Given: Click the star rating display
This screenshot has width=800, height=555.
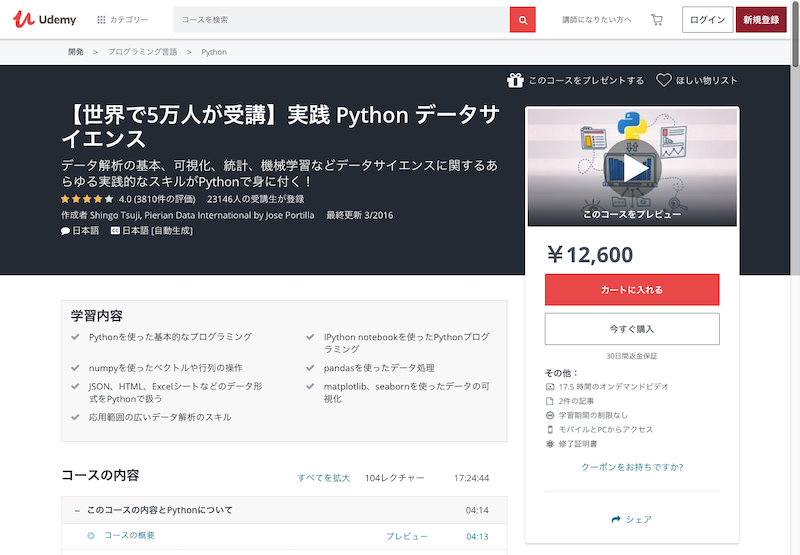Looking at the screenshot, I should coord(87,199).
